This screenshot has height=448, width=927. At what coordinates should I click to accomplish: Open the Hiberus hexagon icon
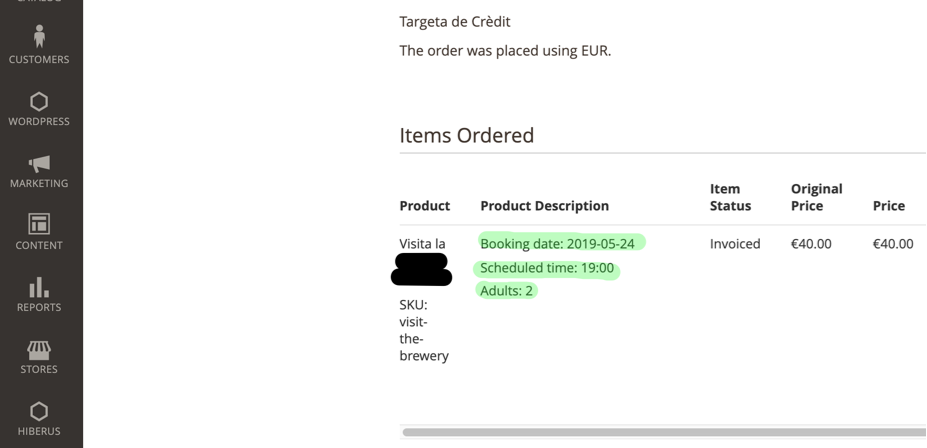39,411
